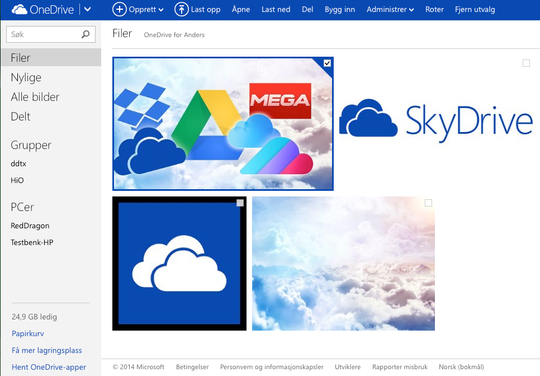The height and width of the screenshot is (376, 540).
Task: Expand the OneDrive app switcher chevron
Action: [88, 9]
